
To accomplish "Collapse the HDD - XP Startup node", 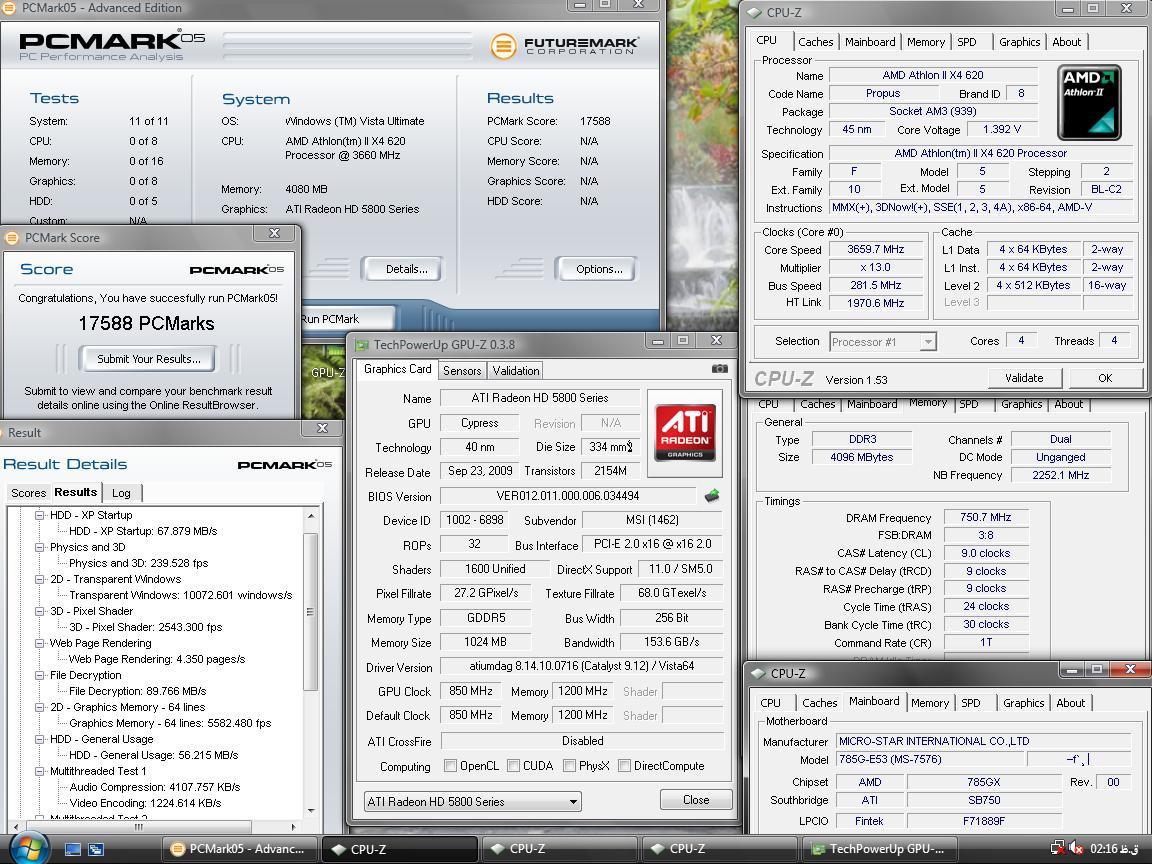I will tap(40, 515).
